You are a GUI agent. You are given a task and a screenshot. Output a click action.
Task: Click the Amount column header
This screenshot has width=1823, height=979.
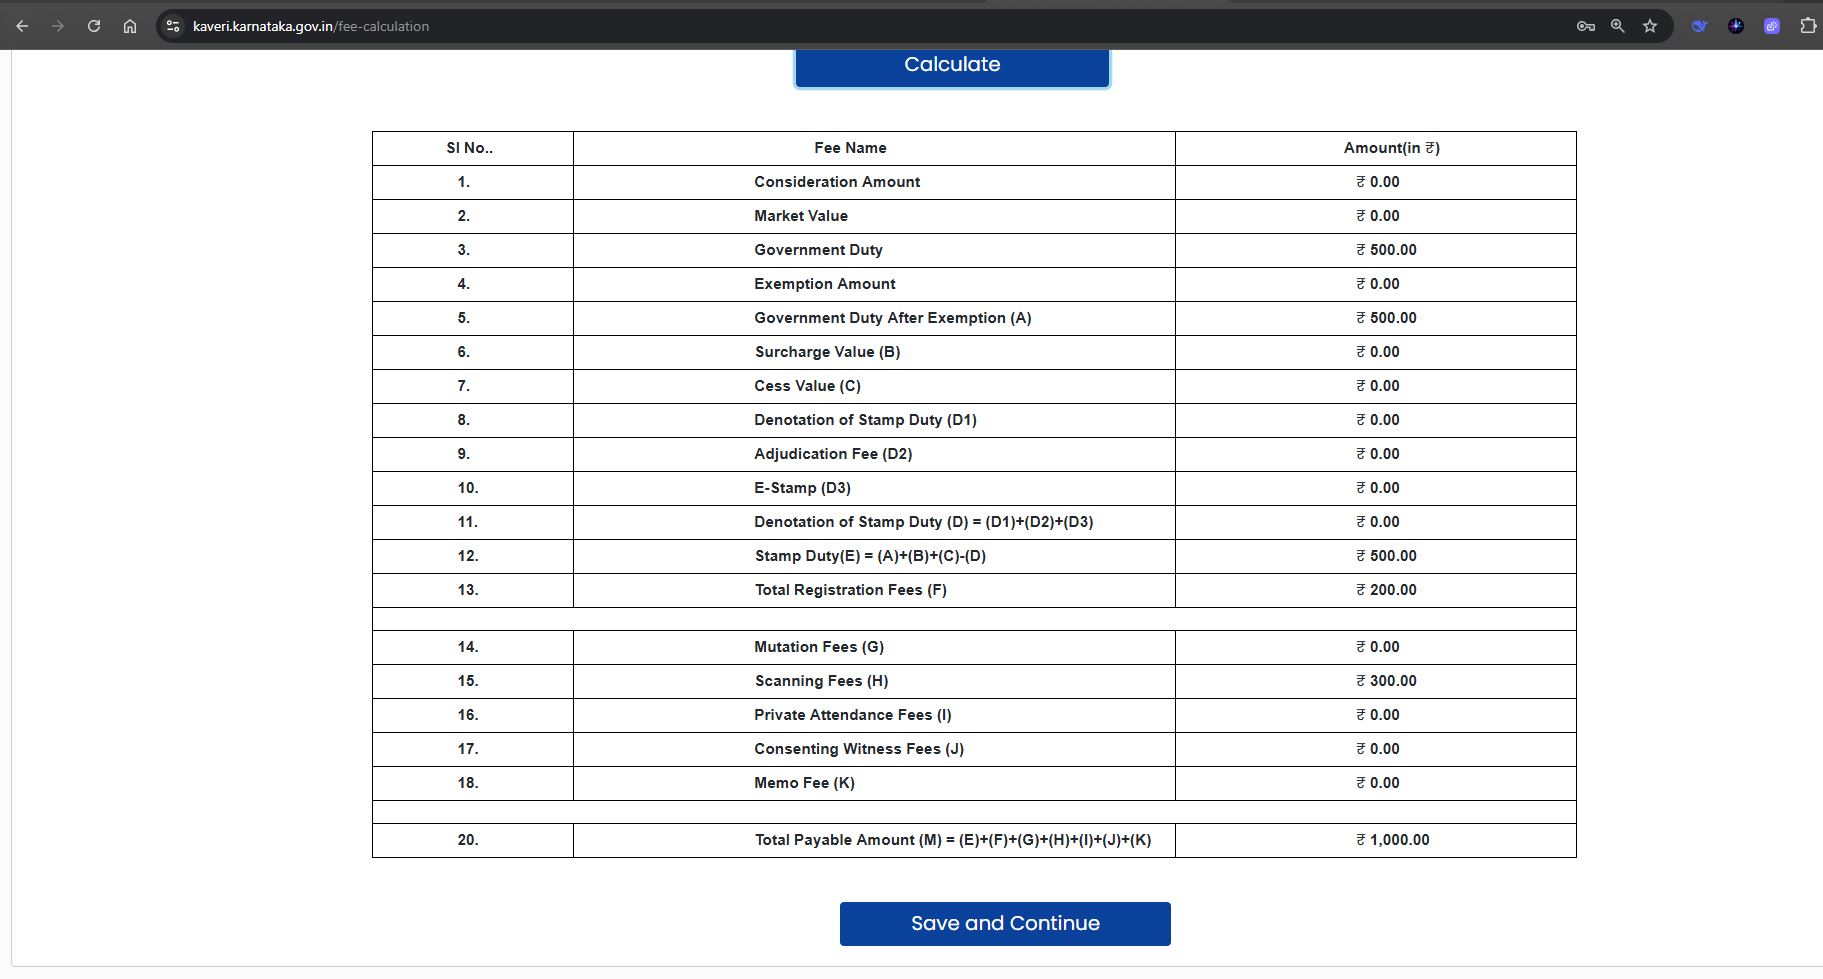coord(1391,148)
